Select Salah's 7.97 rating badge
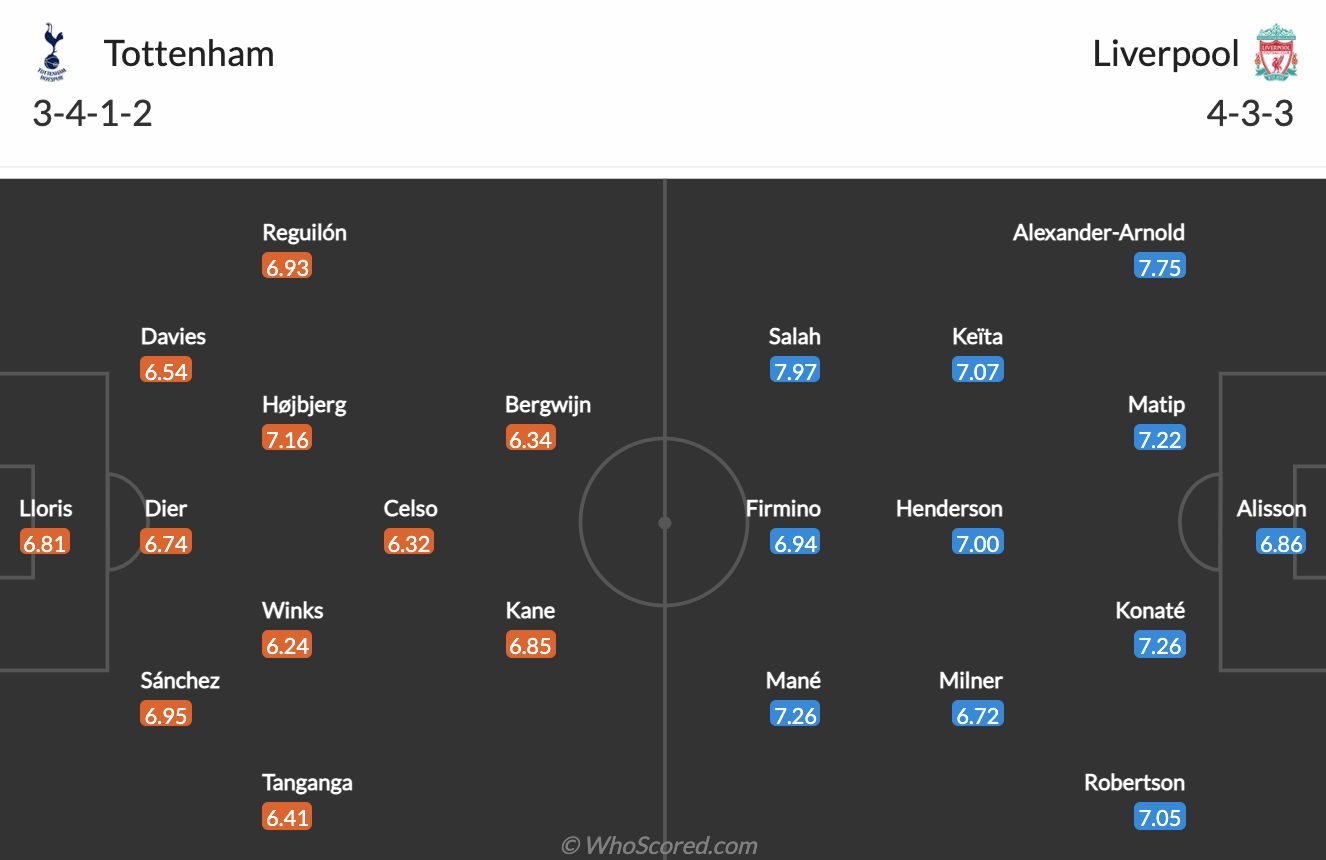Viewport: 1326px width, 860px height. tap(795, 371)
